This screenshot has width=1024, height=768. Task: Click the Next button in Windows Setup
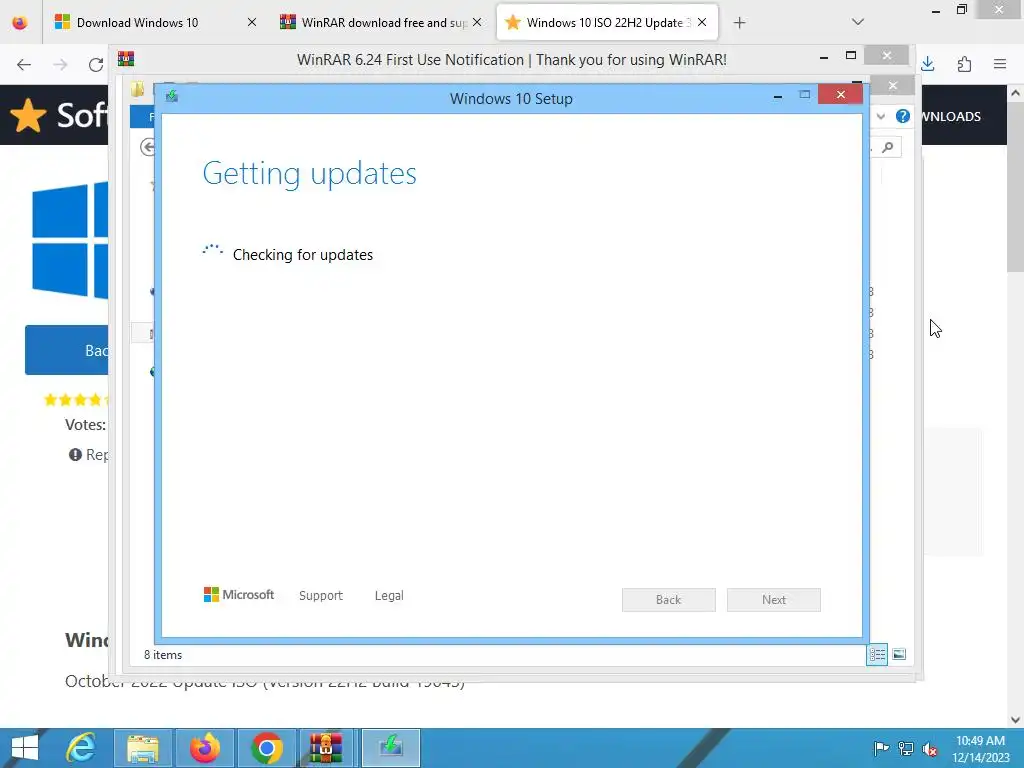tap(774, 600)
